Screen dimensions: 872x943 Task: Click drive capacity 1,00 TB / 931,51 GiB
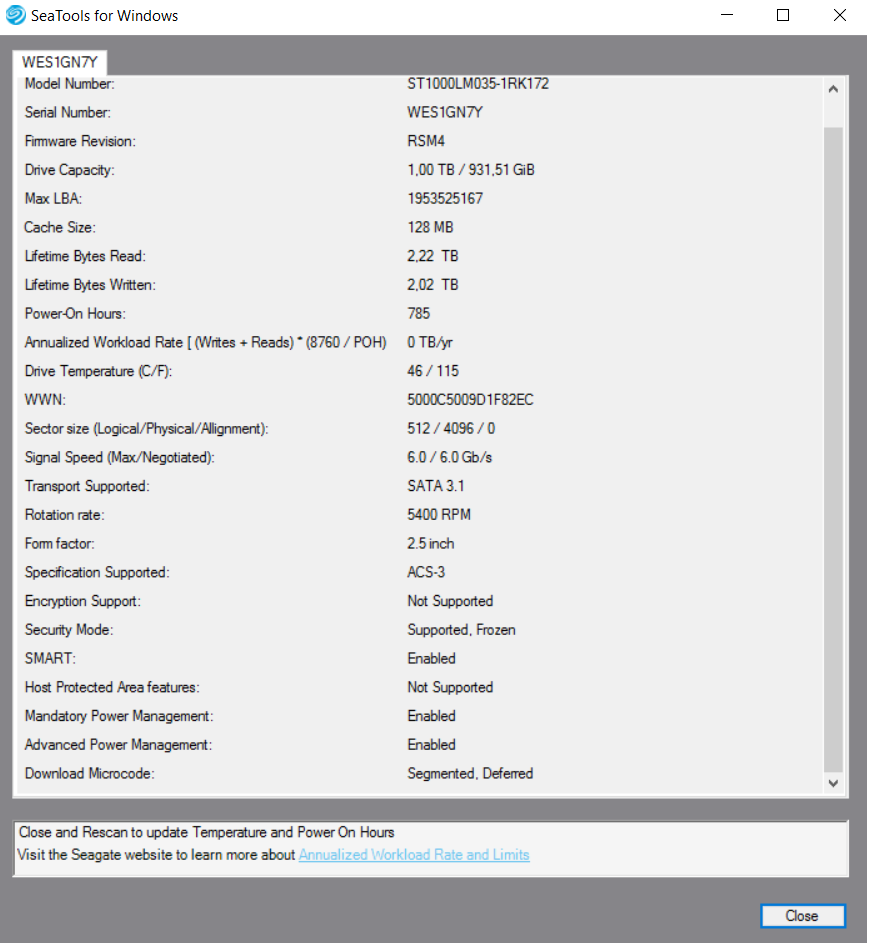[x=471, y=170]
